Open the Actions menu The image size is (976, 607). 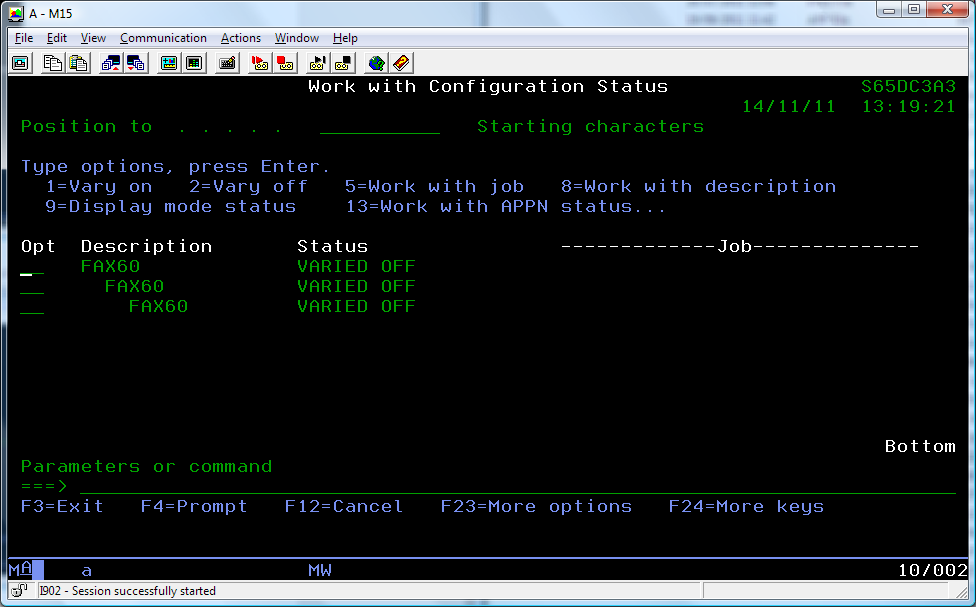(240, 38)
